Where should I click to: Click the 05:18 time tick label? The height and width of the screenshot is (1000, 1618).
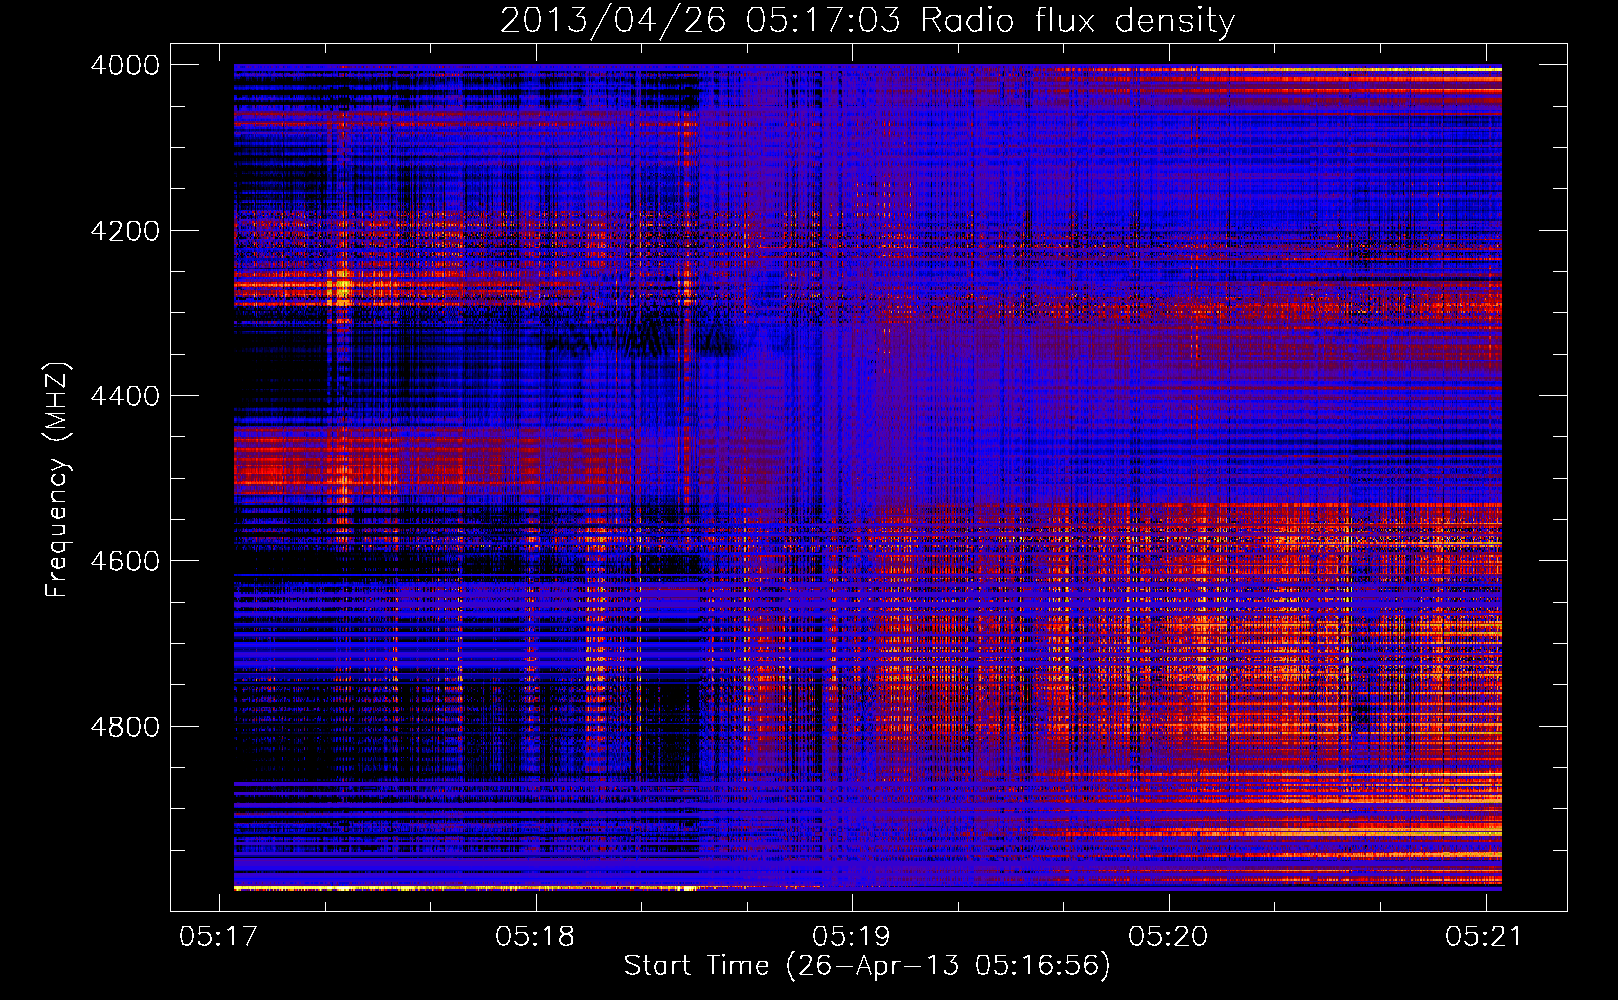(x=535, y=936)
